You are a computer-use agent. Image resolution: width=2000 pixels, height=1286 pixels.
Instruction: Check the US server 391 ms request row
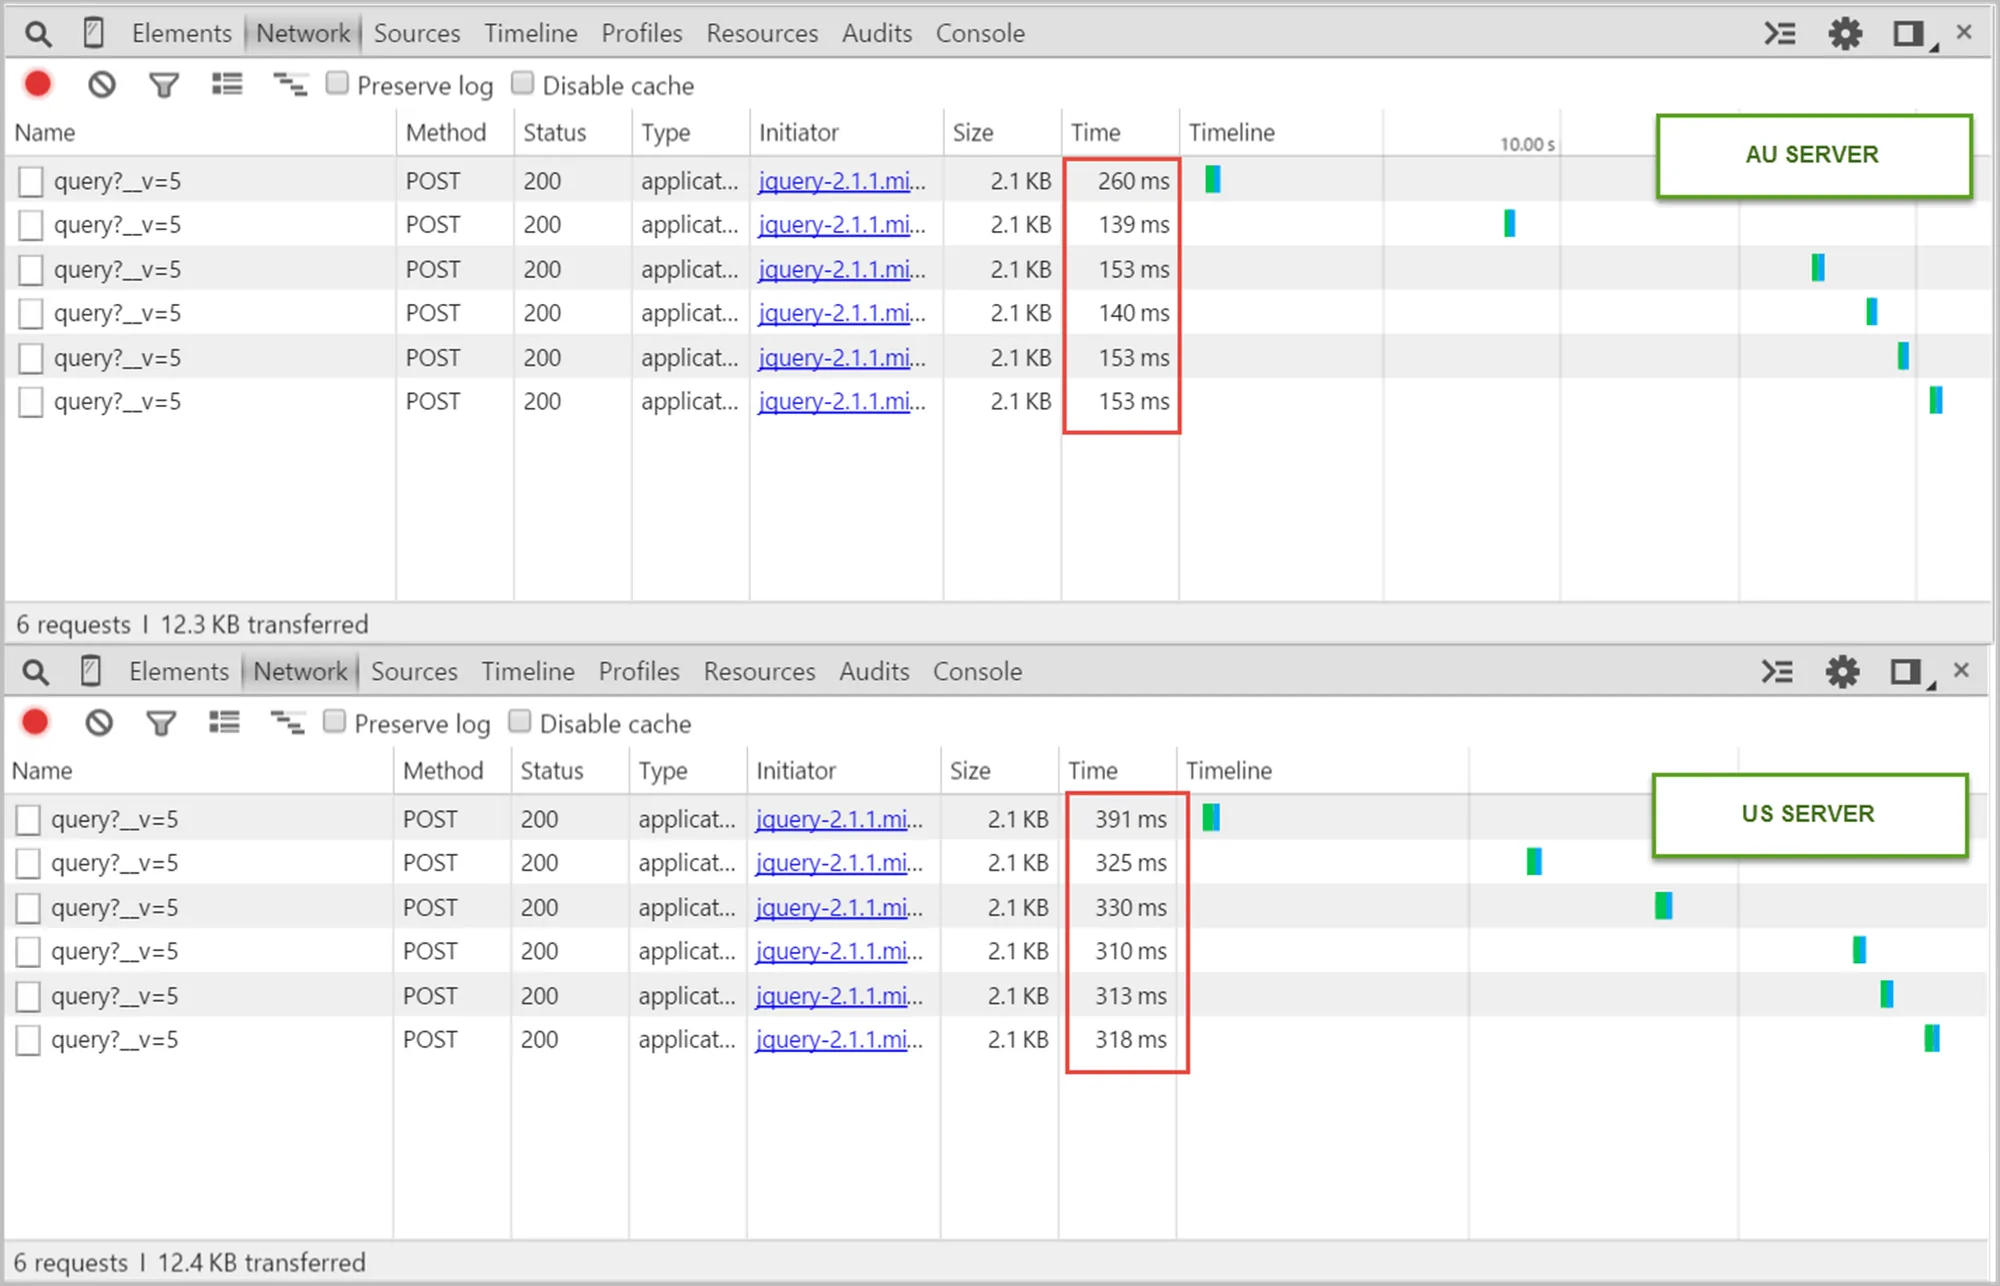[x=28, y=819]
